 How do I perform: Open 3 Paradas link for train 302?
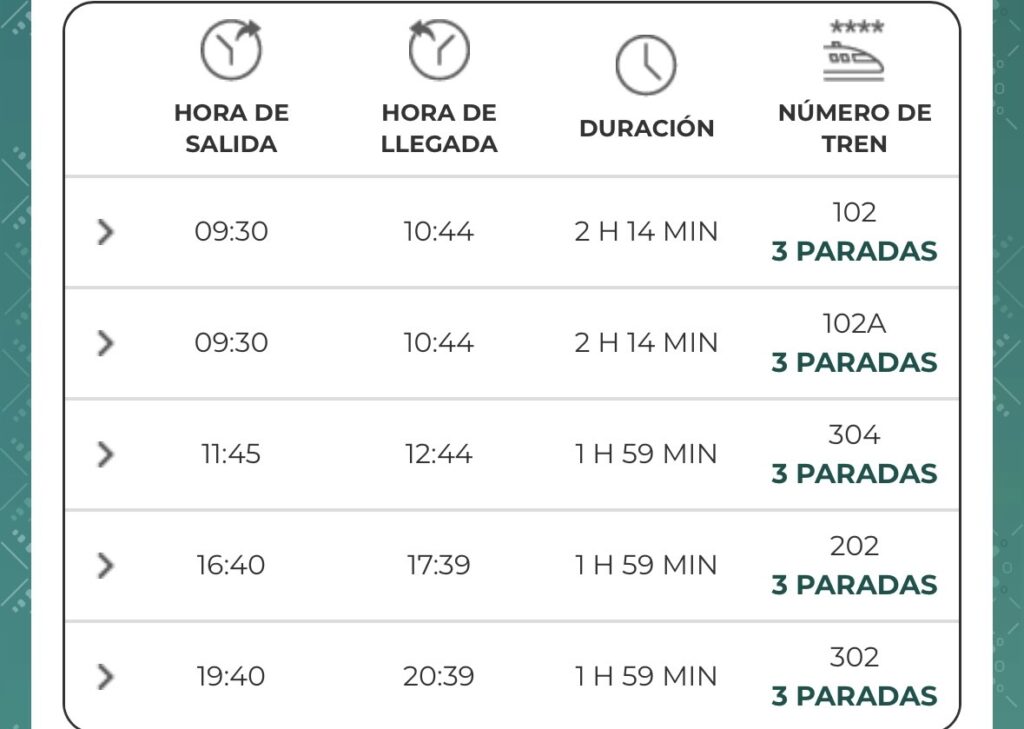(x=854, y=696)
